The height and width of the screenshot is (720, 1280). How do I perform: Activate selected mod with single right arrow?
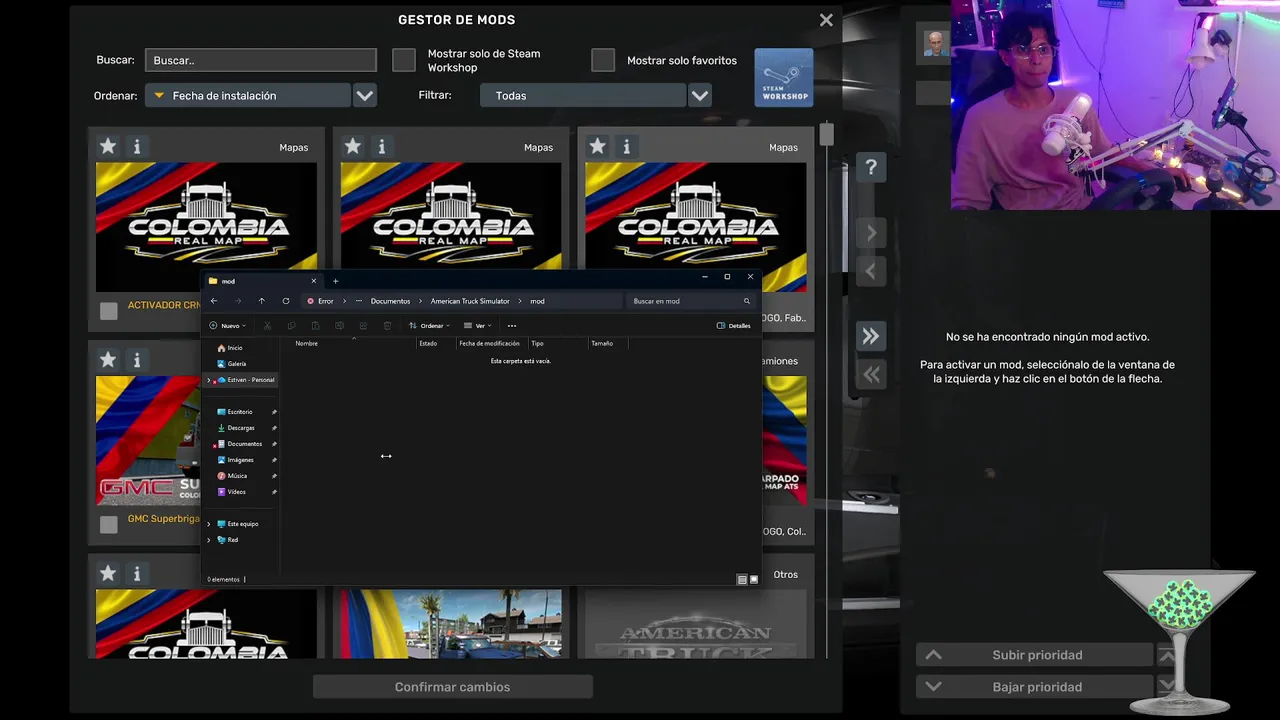pyautogui.click(x=871, y=233)
